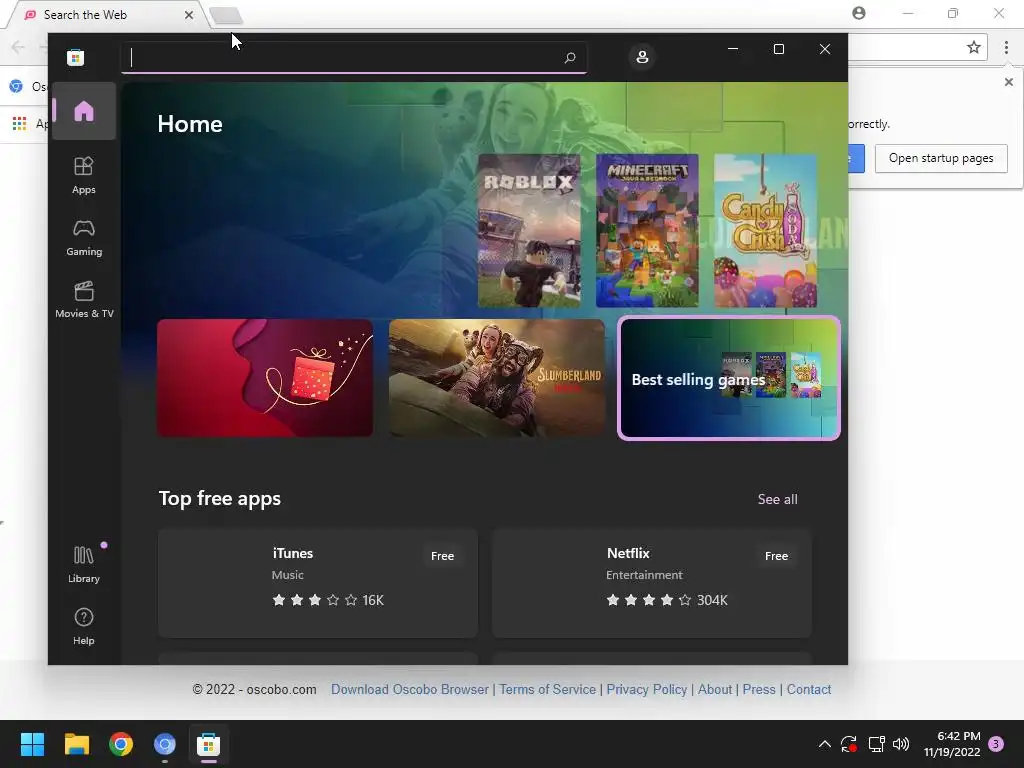Viewport: 1024px width, 768px height.
Task: Open the Contact footer link
Action: 808,690
